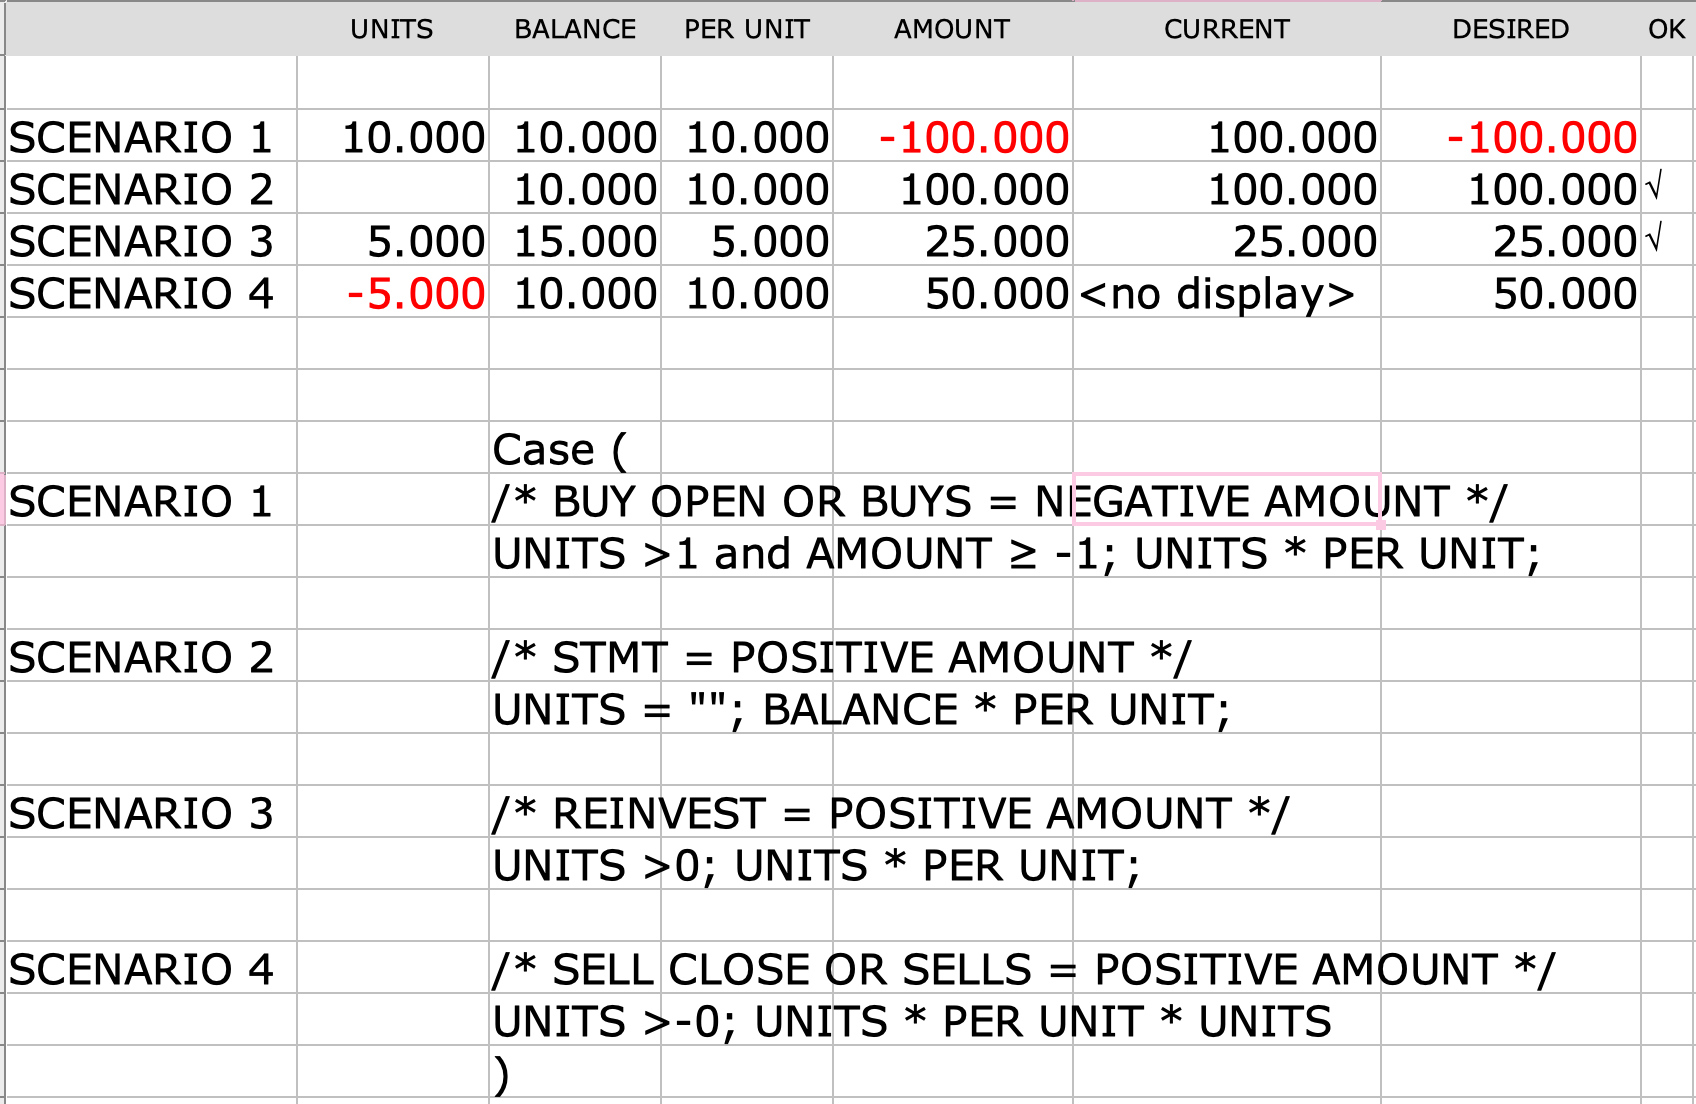Viewport: 1696px width, 1104px height.
Task: Click the 'UNITS = ""; BALANCE * PER UNIT' line
Action: pos(861,709)
